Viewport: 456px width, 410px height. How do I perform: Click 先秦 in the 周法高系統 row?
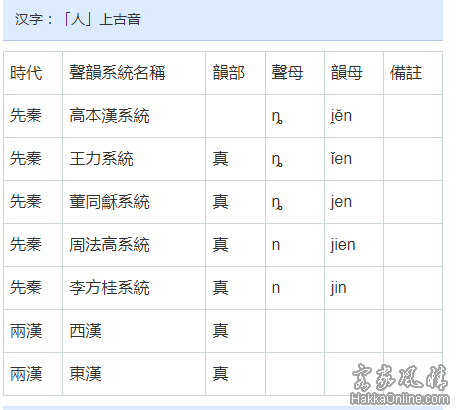[26, 245]
